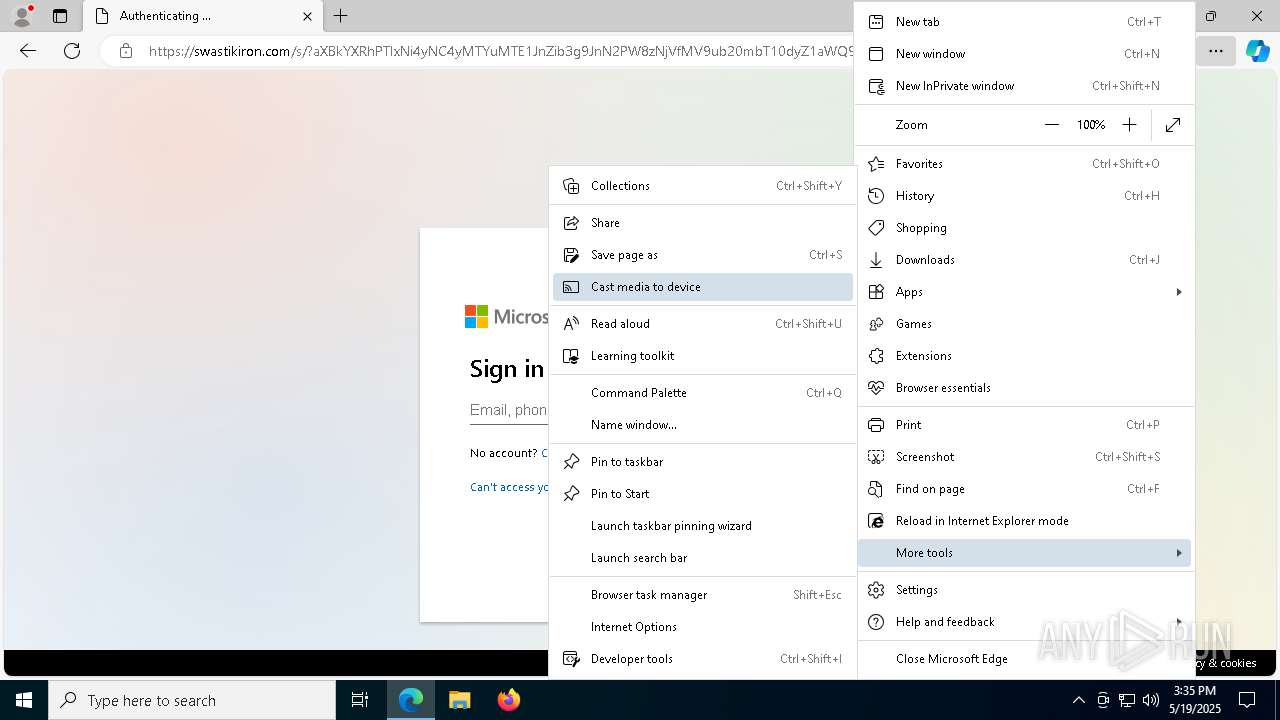Click the Developer tools icon
The image size is (1280, 720).
(x=571, y=659)
